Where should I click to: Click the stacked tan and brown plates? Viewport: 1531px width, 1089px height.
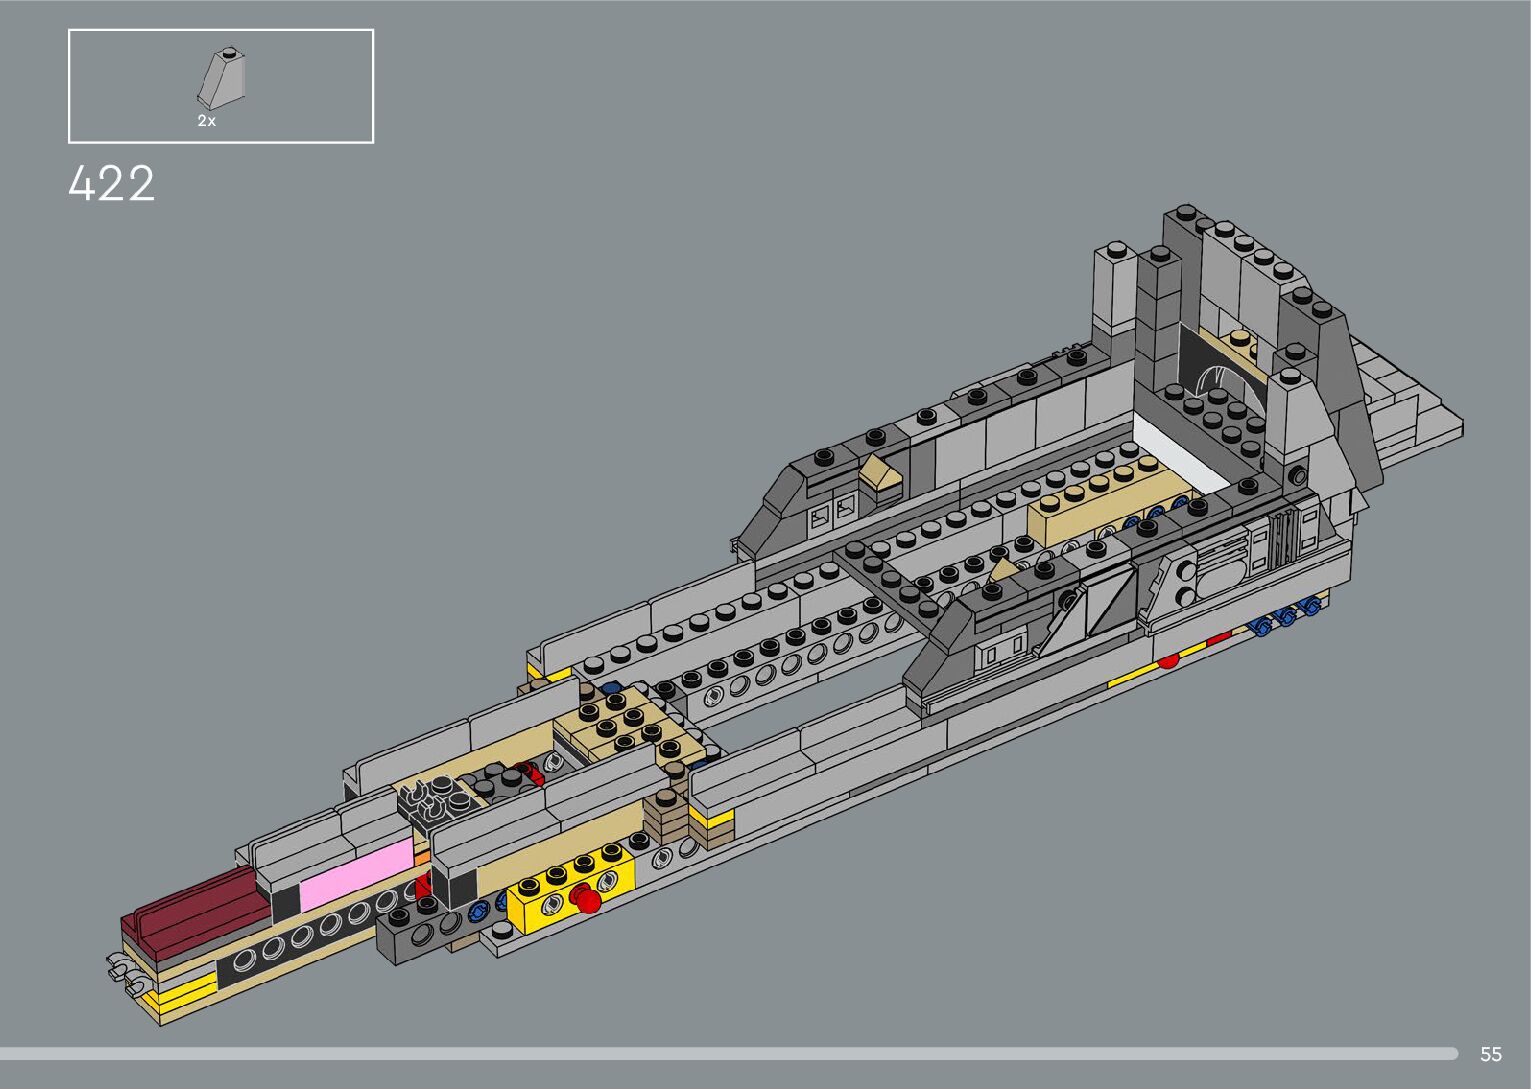click(x=666, y=817)
